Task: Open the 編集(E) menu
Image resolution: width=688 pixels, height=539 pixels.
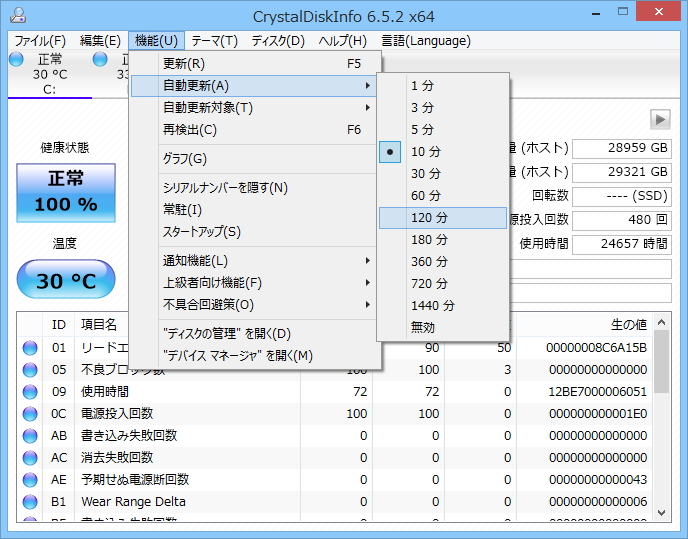Action: coord(100,41)
